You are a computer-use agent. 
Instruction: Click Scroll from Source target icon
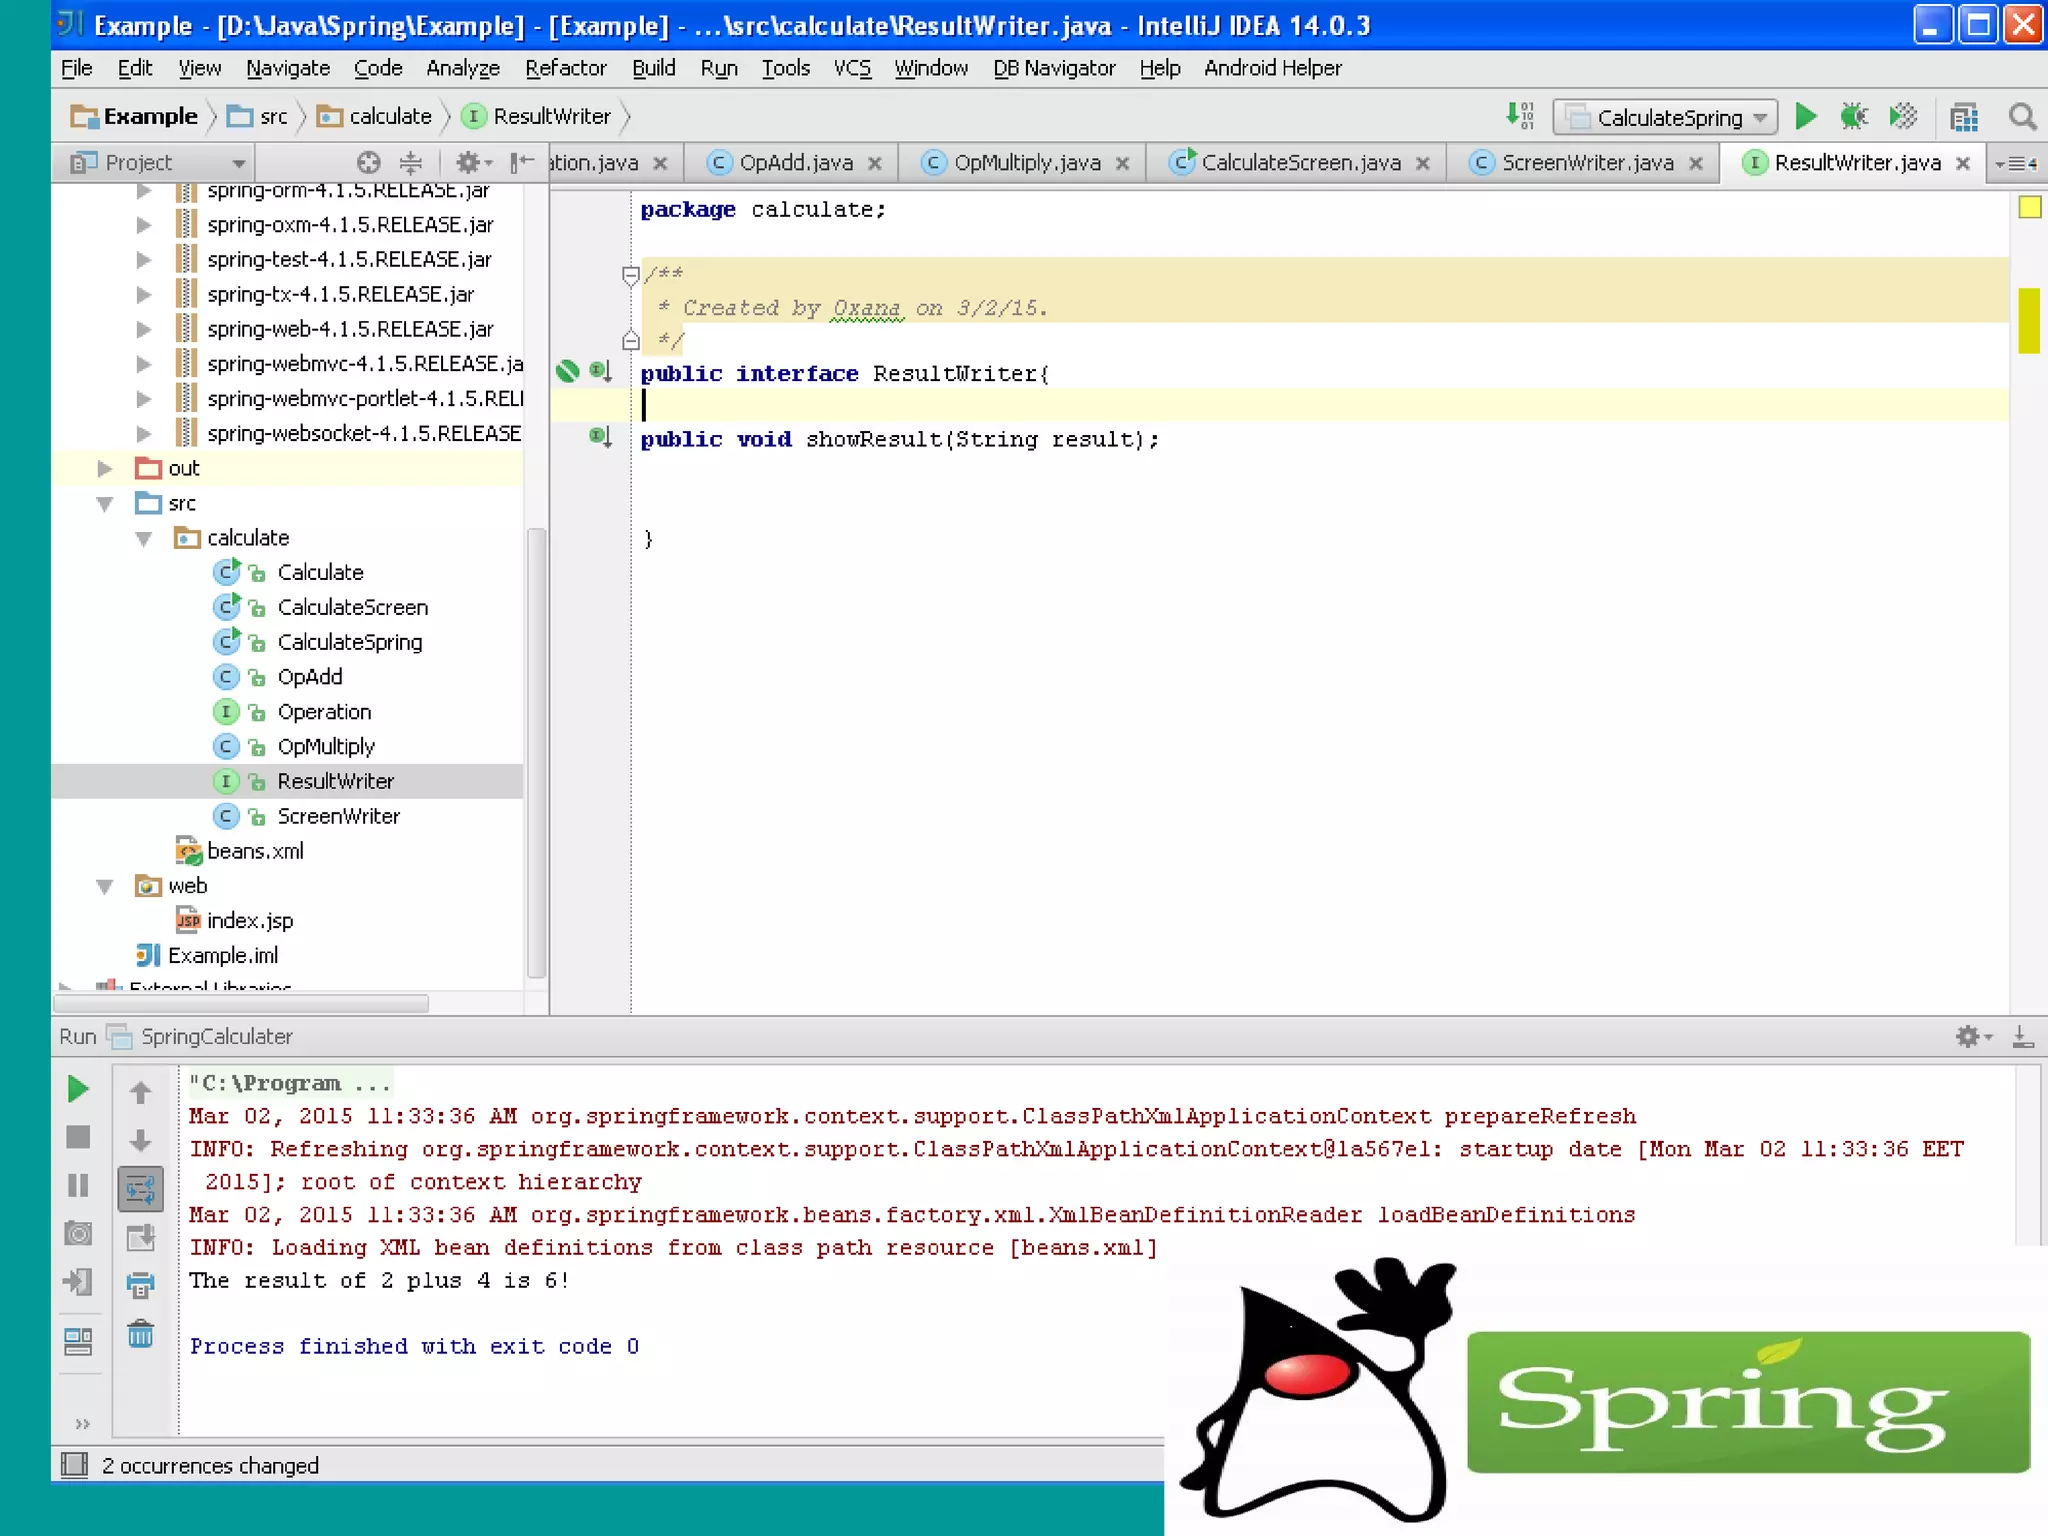pyautogui.click(x=368, y=162)
